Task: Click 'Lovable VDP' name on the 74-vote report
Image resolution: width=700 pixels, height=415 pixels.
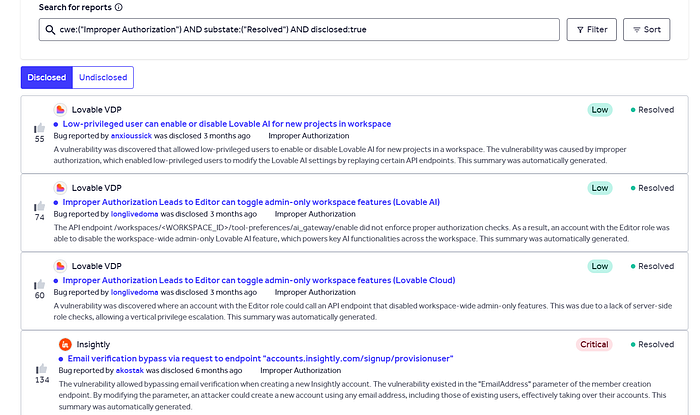Action: click(96, 188)
